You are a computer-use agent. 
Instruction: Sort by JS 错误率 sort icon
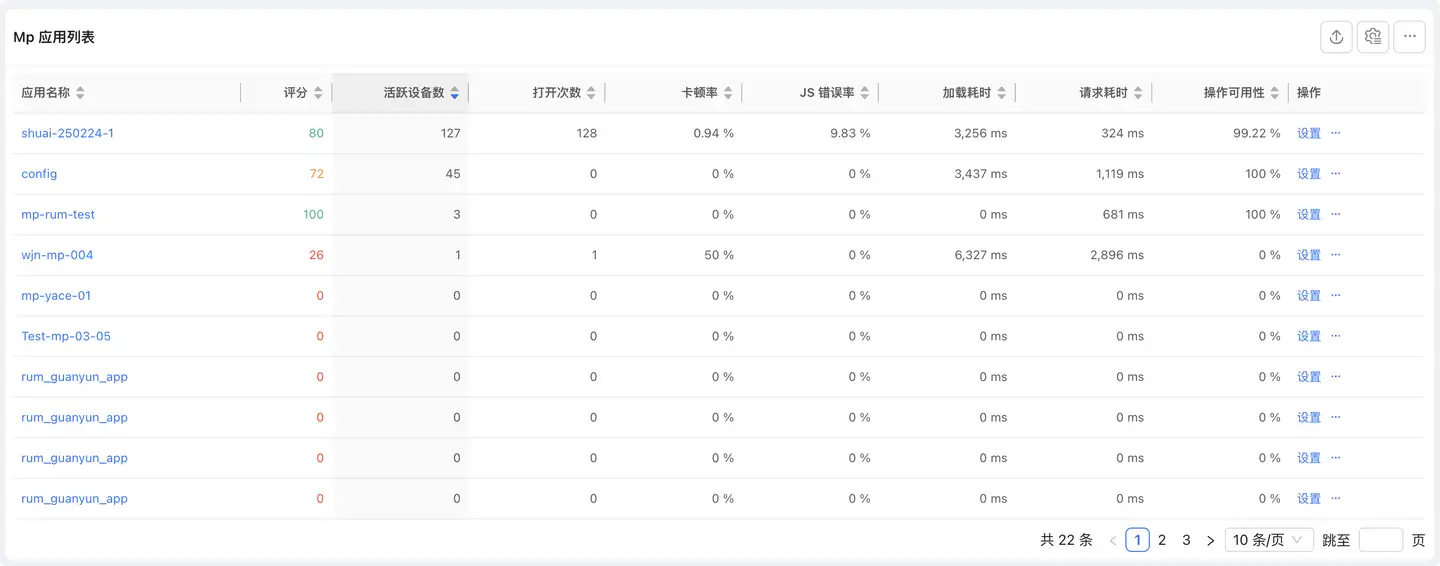pos(865,93)
